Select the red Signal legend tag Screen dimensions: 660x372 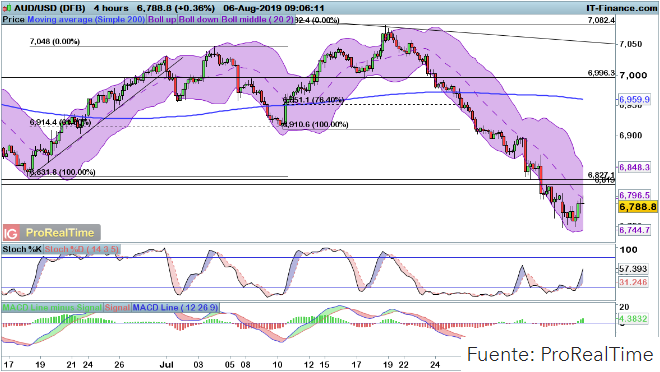tap(117, 308)
